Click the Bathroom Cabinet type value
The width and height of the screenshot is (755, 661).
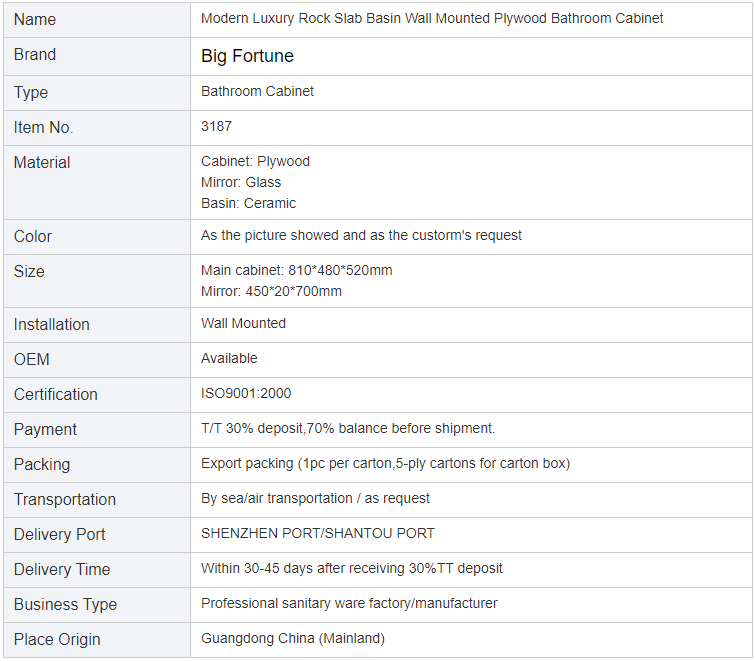(257, 91)
